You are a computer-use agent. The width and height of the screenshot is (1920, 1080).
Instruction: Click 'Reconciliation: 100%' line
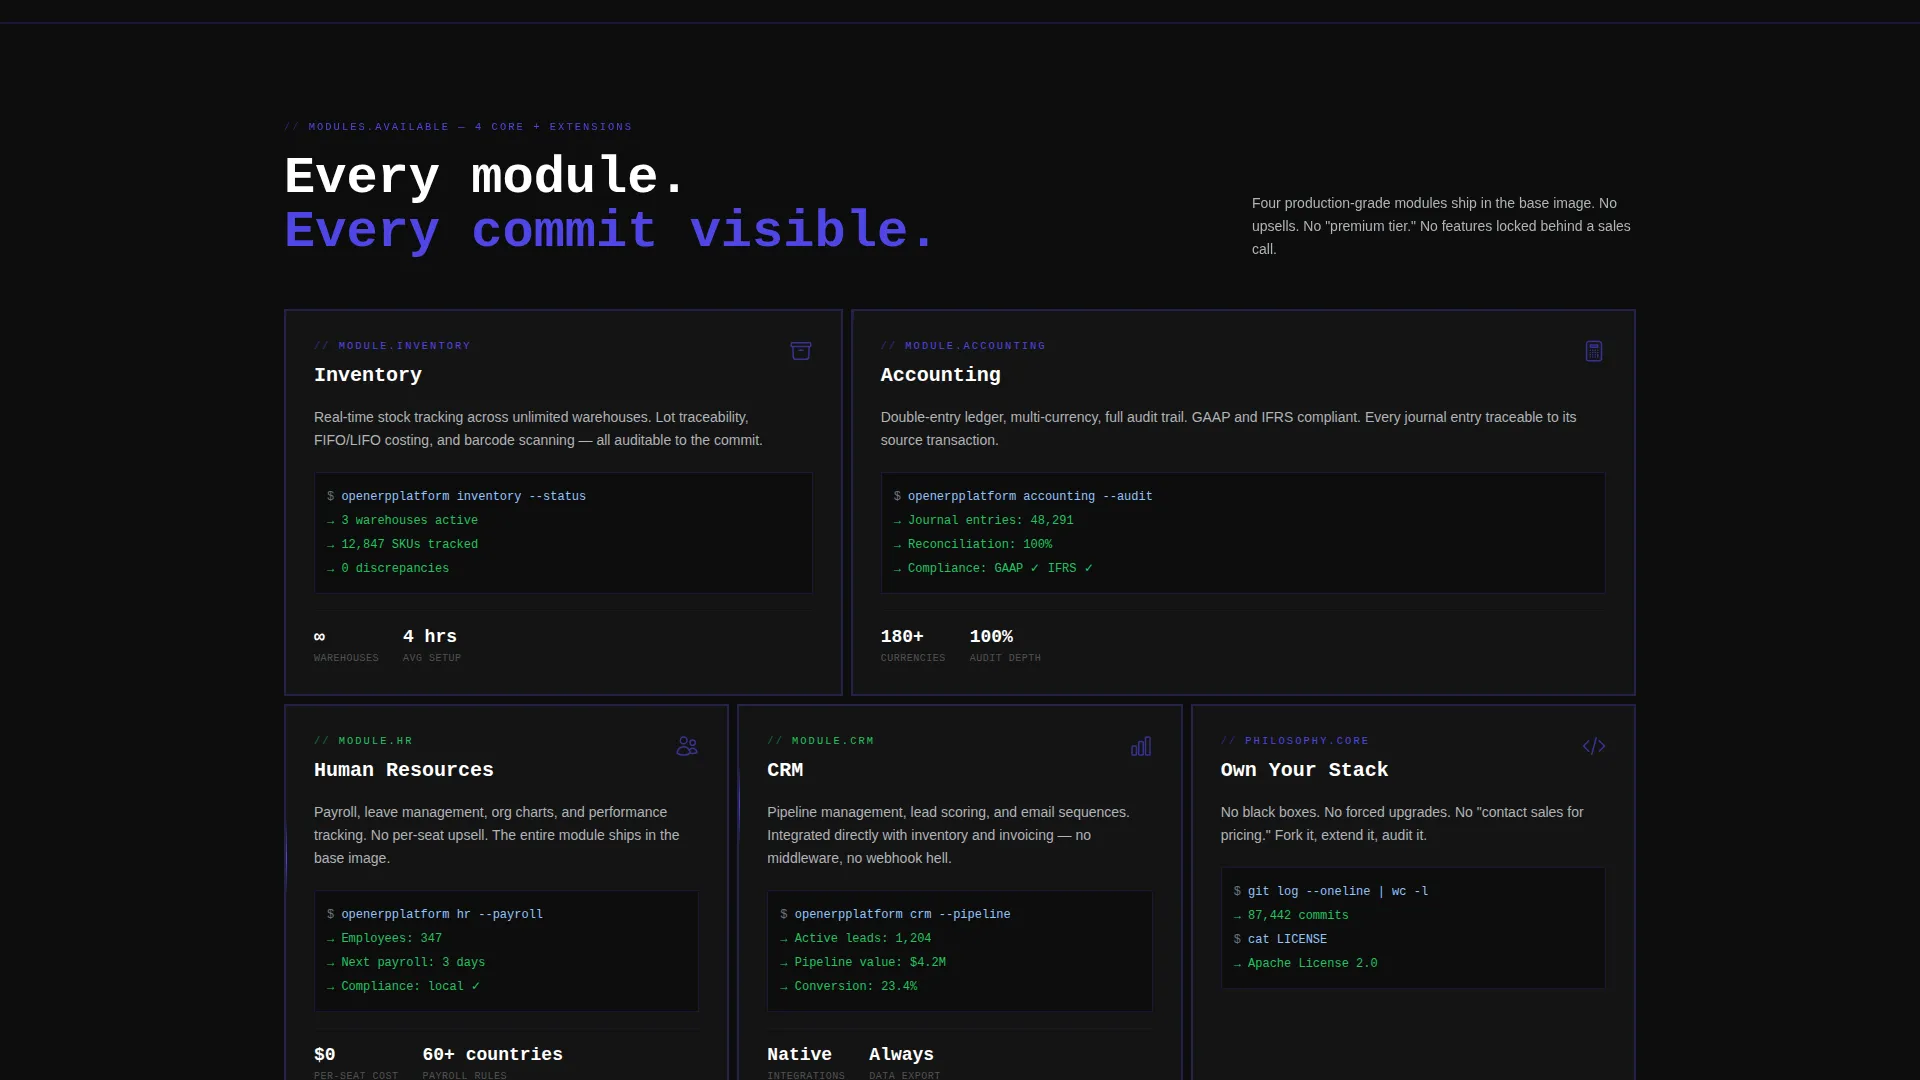pyautogui.click(x=979, y=544)
